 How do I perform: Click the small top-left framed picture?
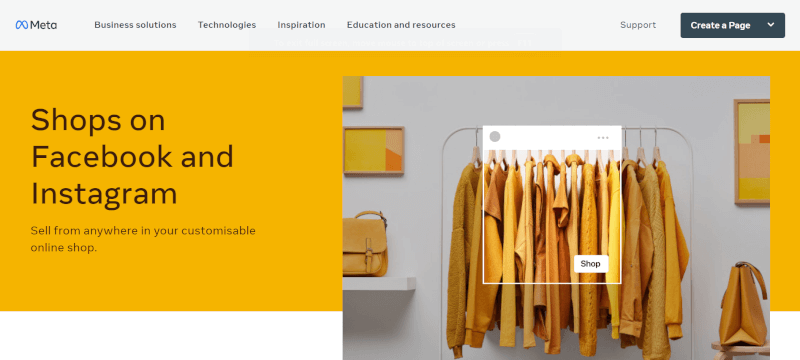pyautogui.click(x=353, y=92)
